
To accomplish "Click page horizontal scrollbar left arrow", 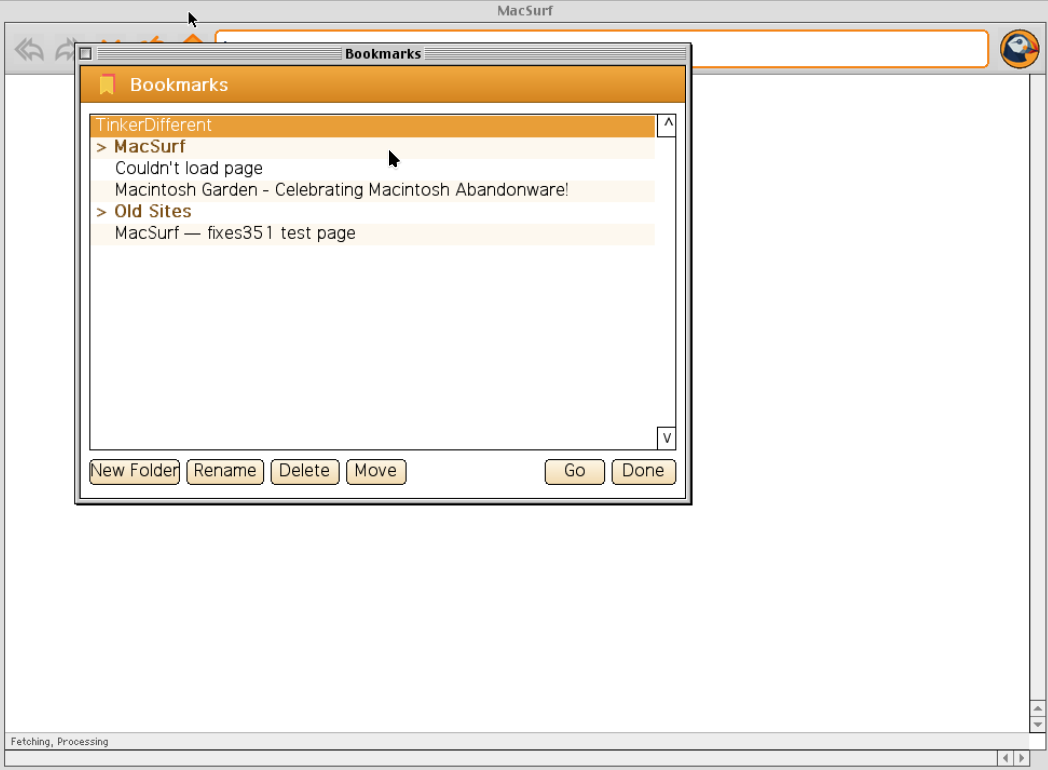I will (x=1005, y=758).
